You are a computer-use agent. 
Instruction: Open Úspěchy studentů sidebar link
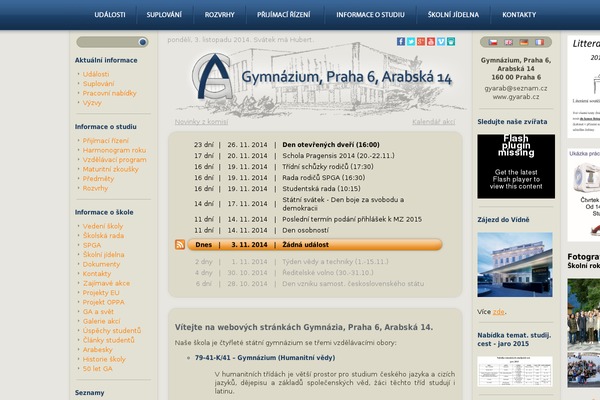[112, 331]
